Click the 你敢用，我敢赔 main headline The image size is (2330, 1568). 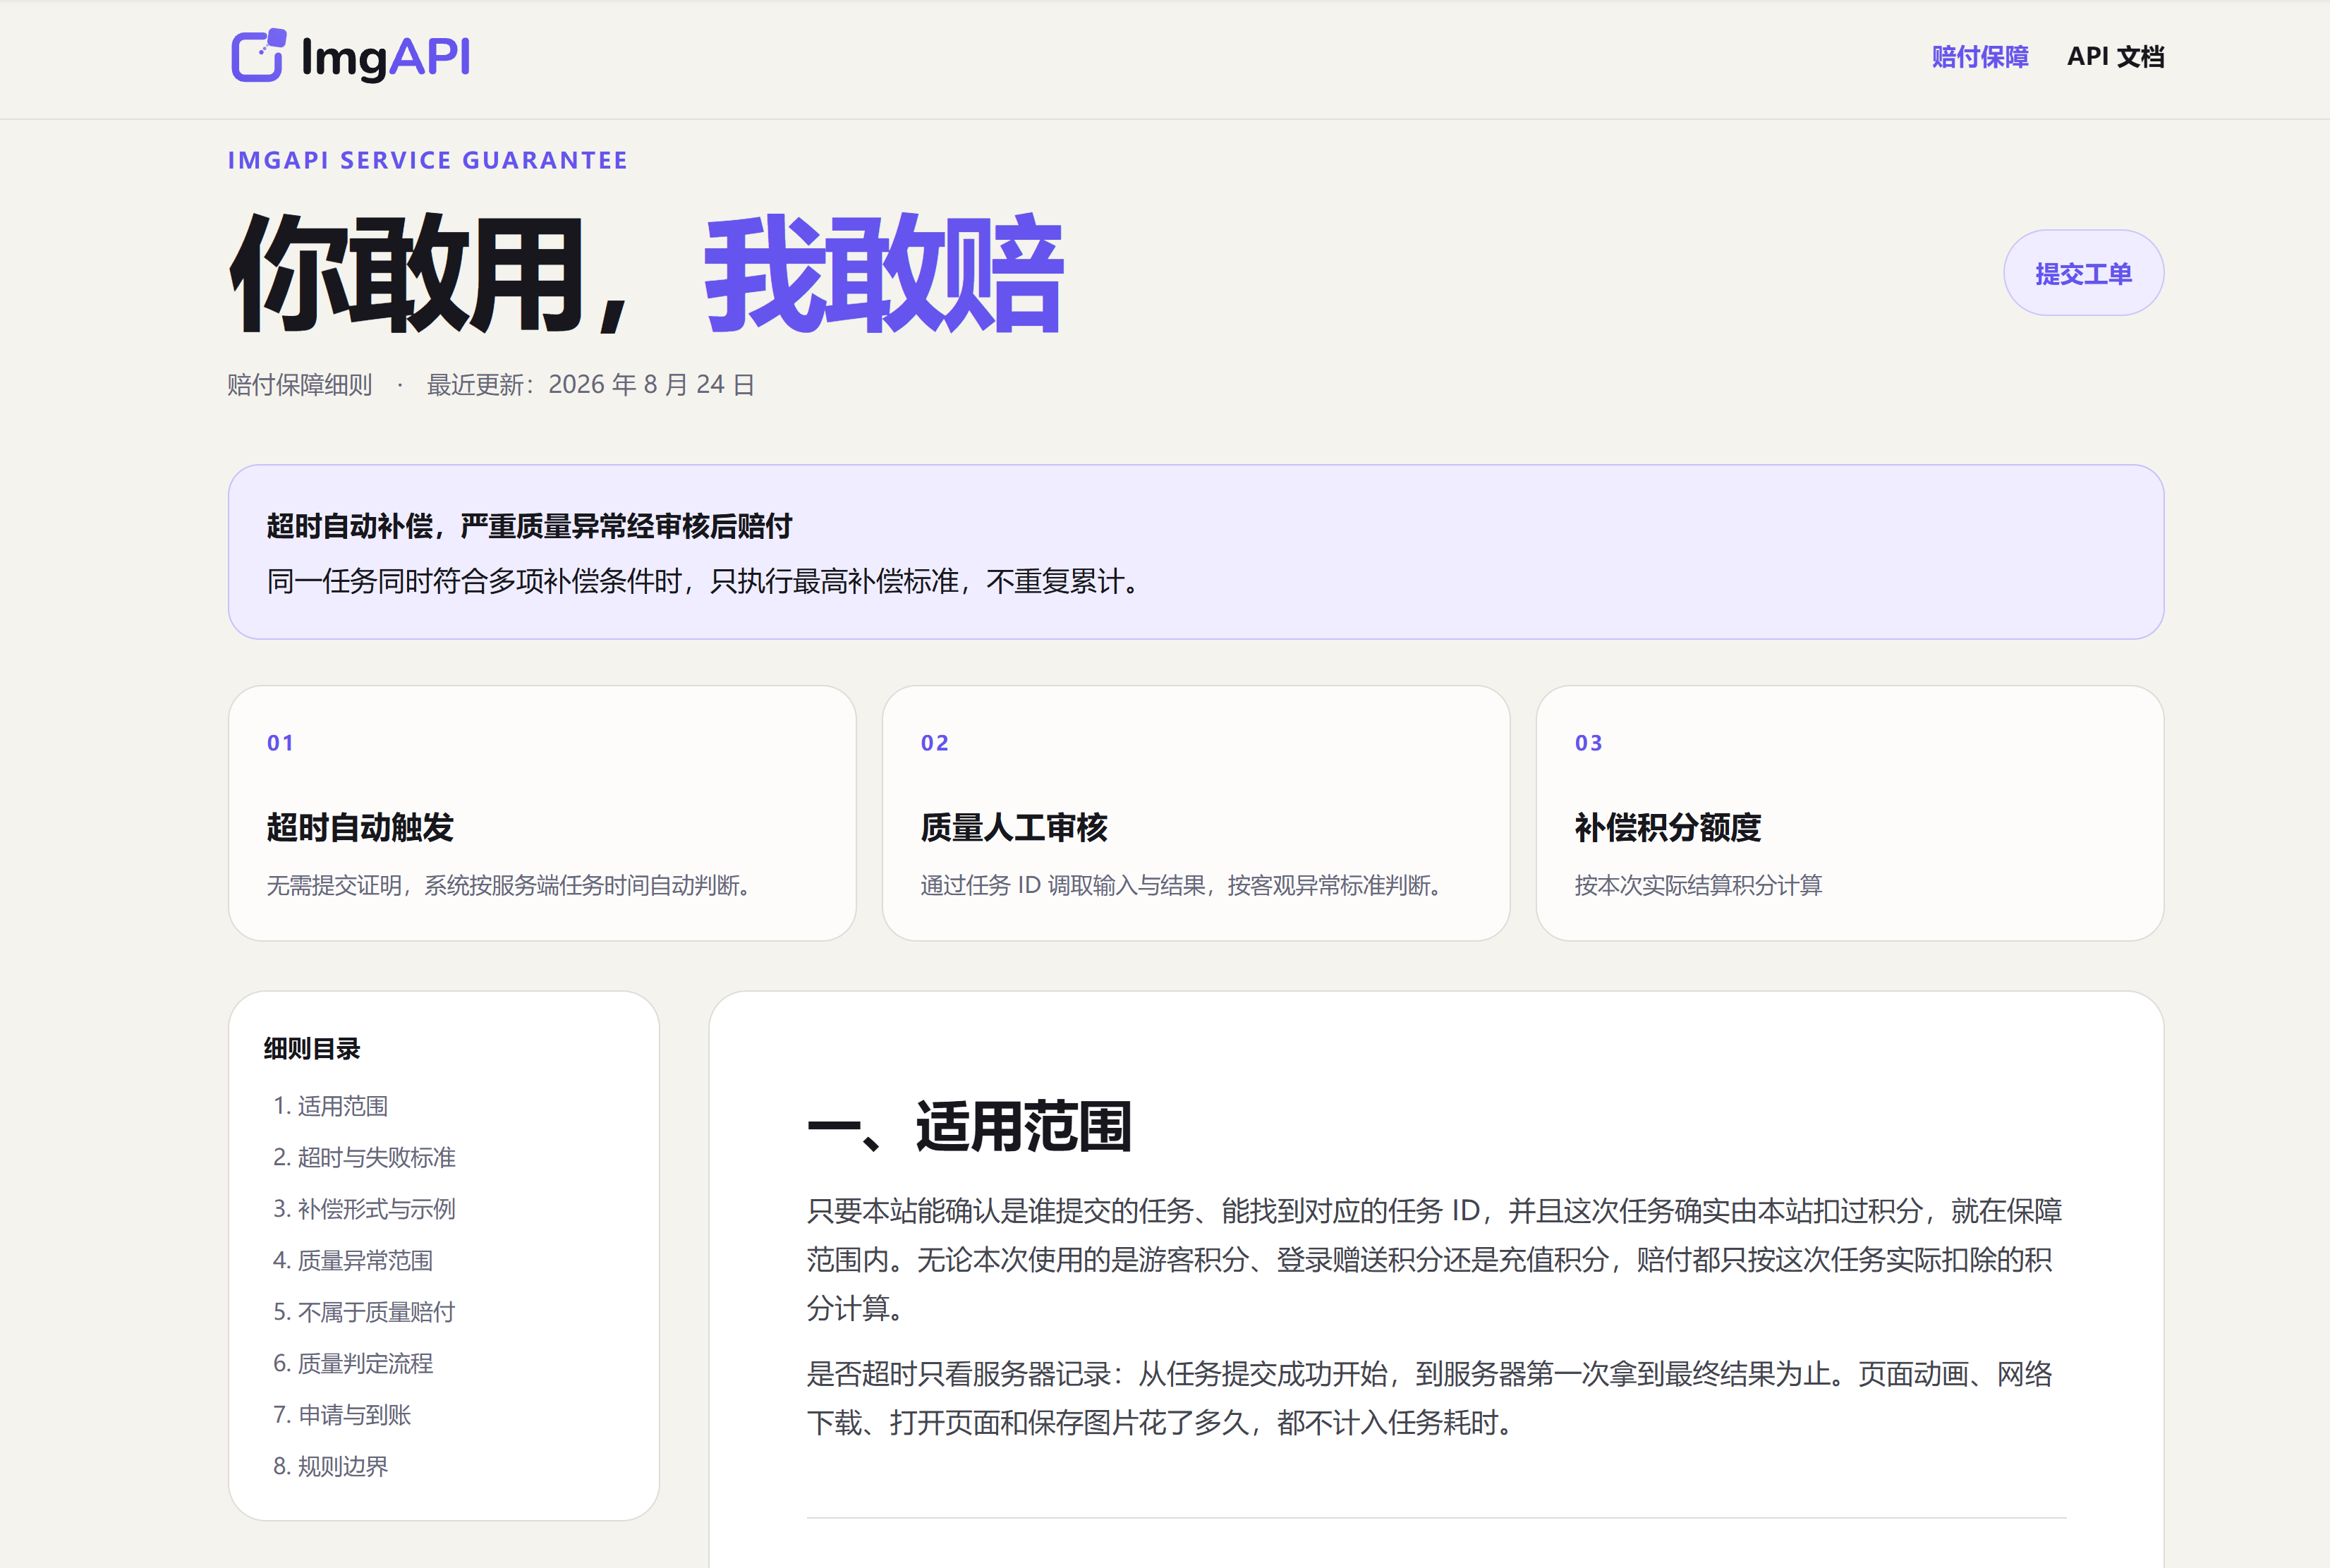[646, 273]
